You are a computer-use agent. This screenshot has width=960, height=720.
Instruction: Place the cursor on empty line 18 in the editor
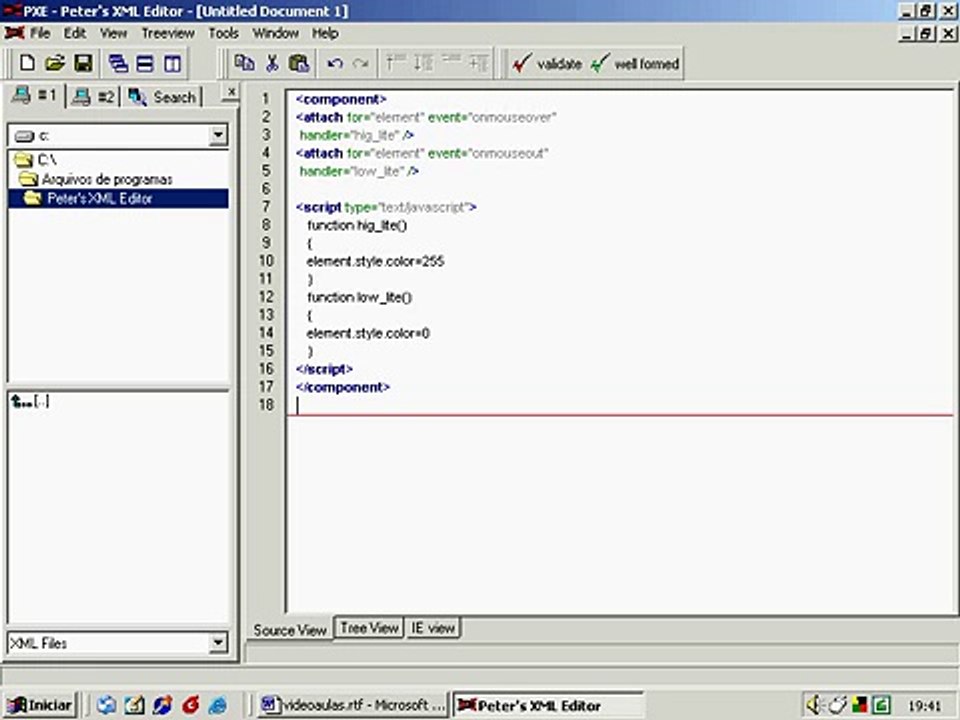point(618,405)
